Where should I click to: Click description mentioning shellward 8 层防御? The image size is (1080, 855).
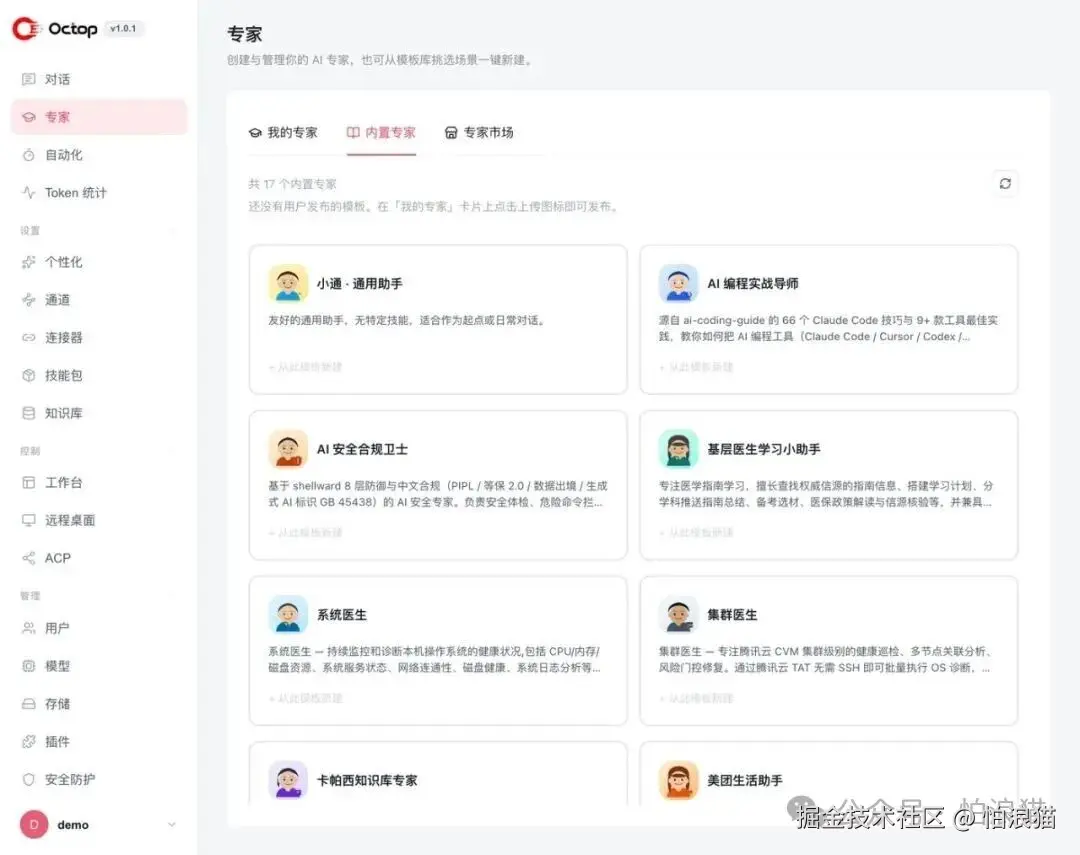[437, 494]
